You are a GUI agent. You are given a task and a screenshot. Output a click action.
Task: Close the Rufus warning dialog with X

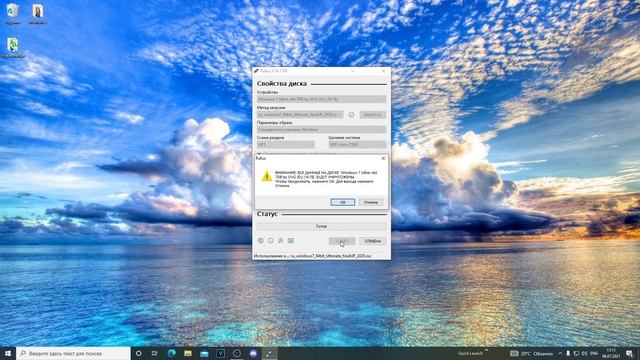383,158
